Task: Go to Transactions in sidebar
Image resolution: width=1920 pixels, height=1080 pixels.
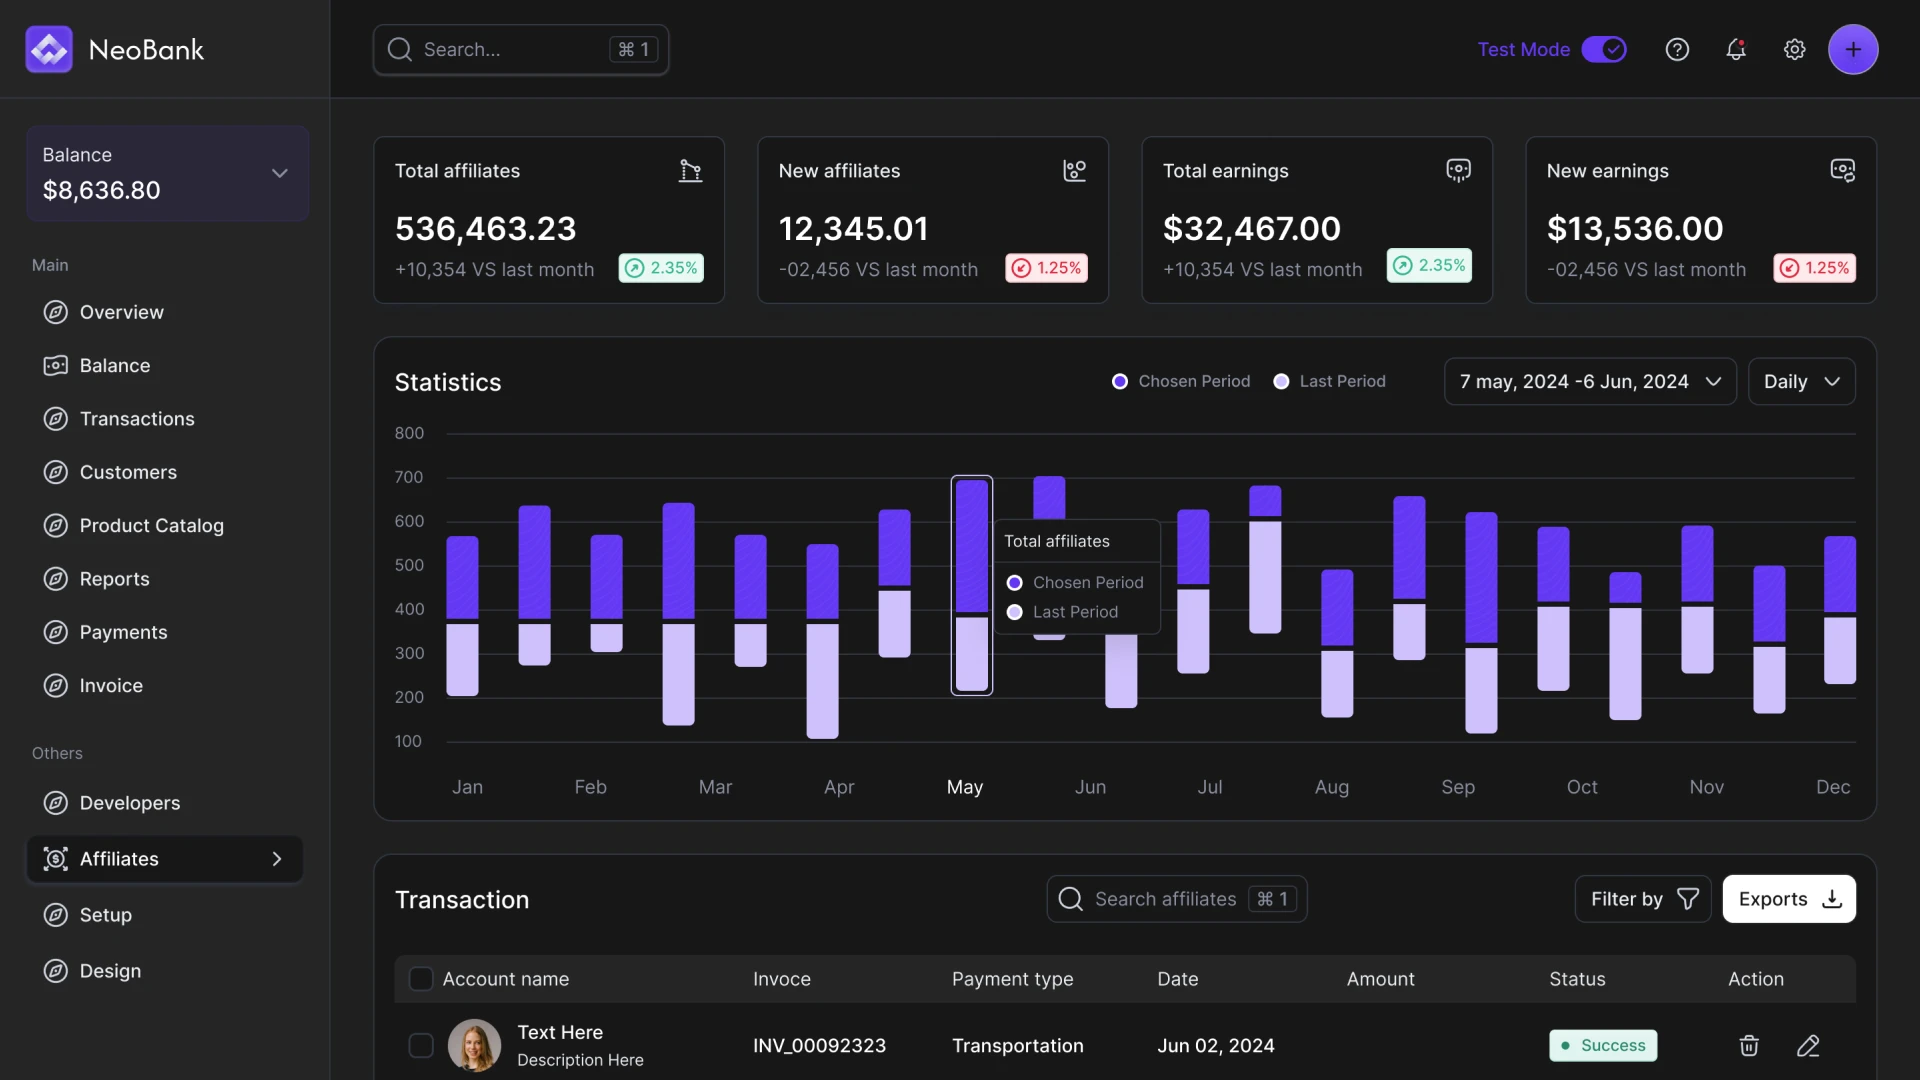Action: [137, 419]
